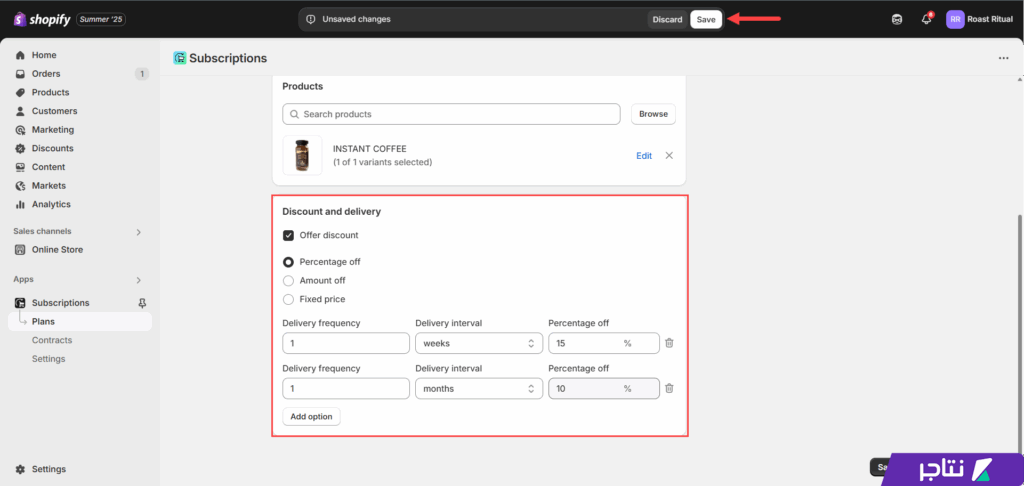Click the Content icon in sidebar
The width and height of the screenshot is (1024, 486).
[x=20, y=167]
